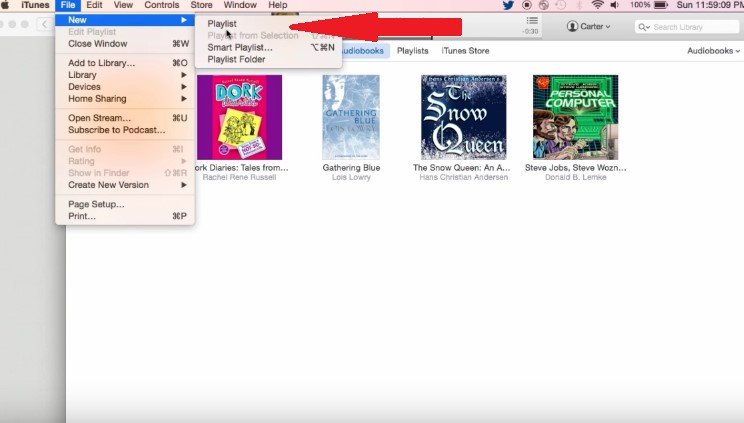Click the author Hans Christian Andersen
Image resolution: width=744 pixels, height=423 pixels.
coord(464,178)
